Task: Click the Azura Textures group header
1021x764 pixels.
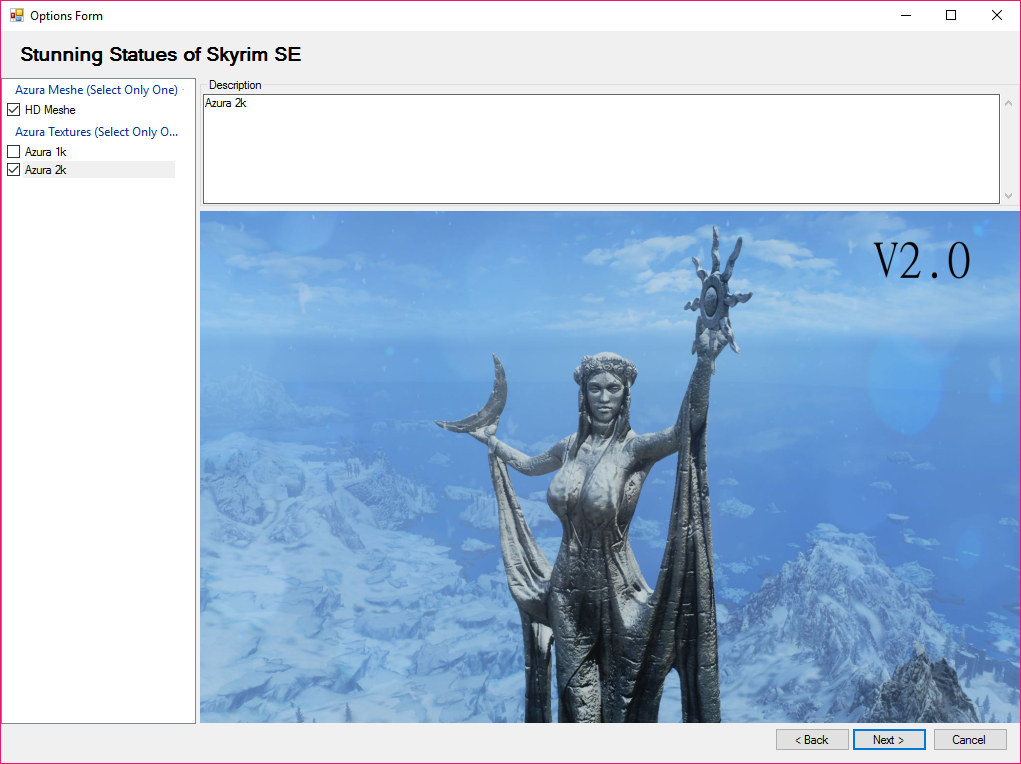Action: tap(96, 132)
